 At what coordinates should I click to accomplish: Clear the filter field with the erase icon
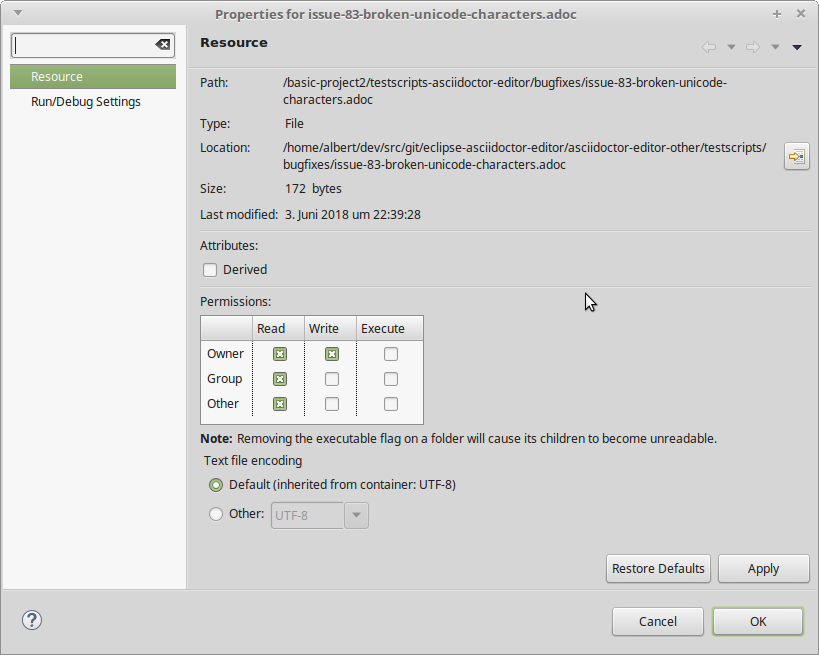pyautogui.click(x=161, y=44)
